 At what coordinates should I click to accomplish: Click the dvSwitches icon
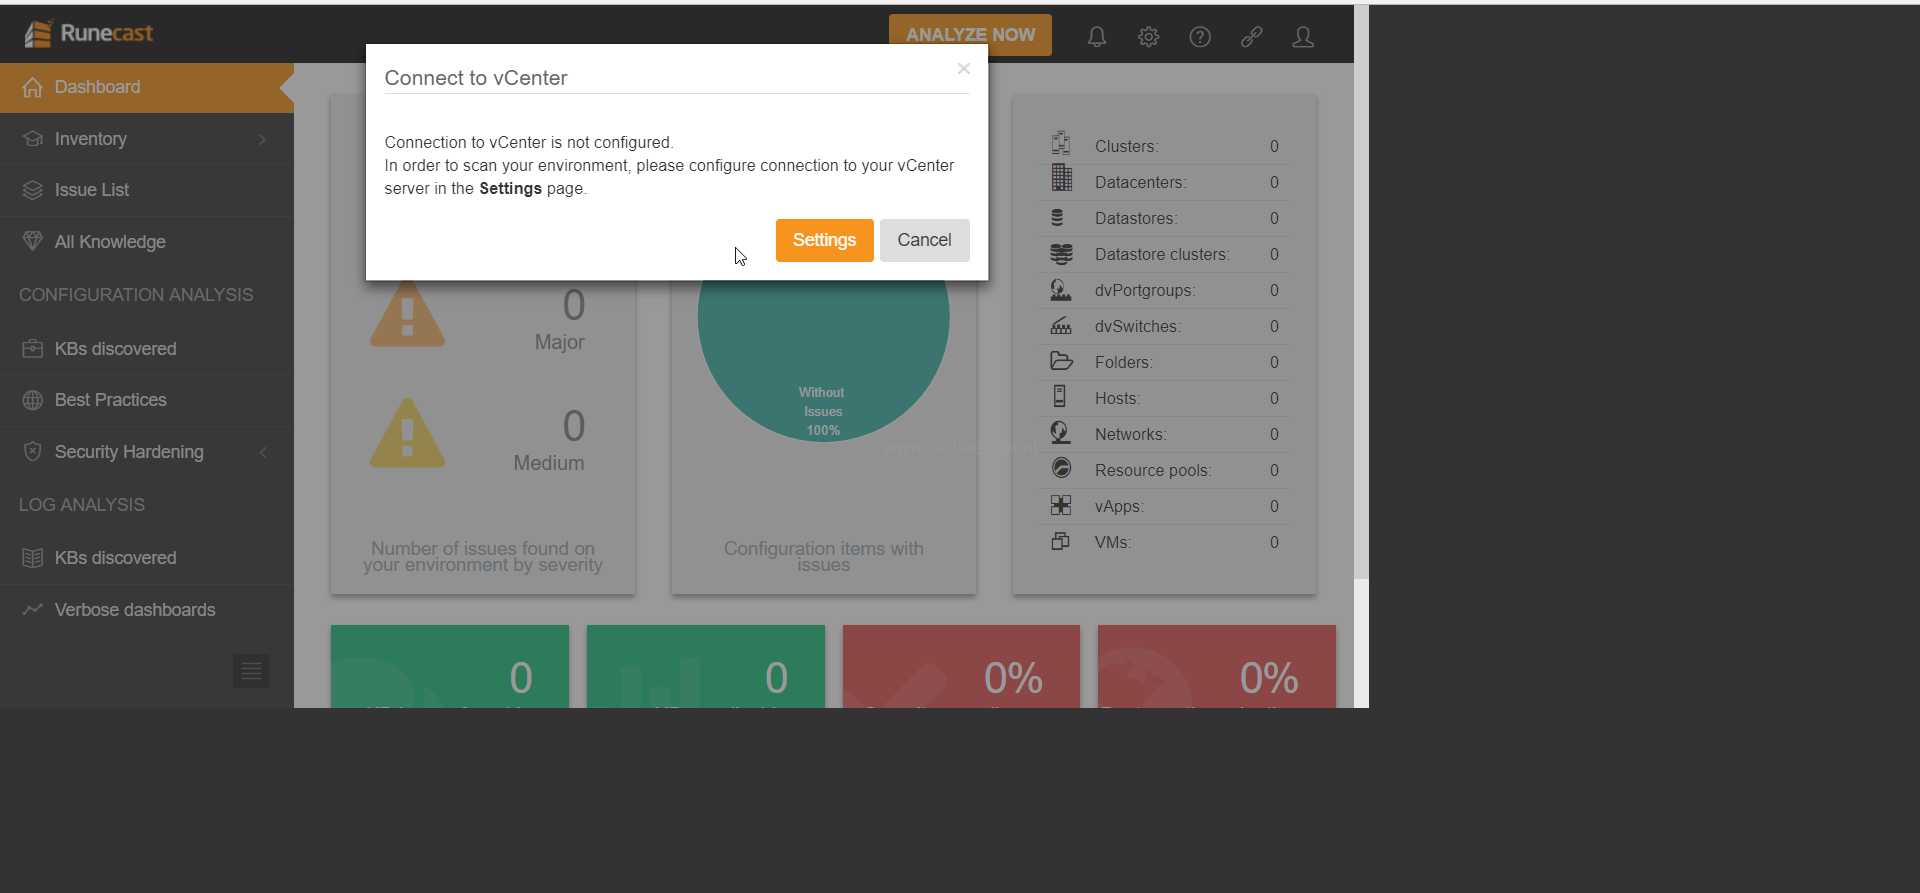click(1061, 326)
